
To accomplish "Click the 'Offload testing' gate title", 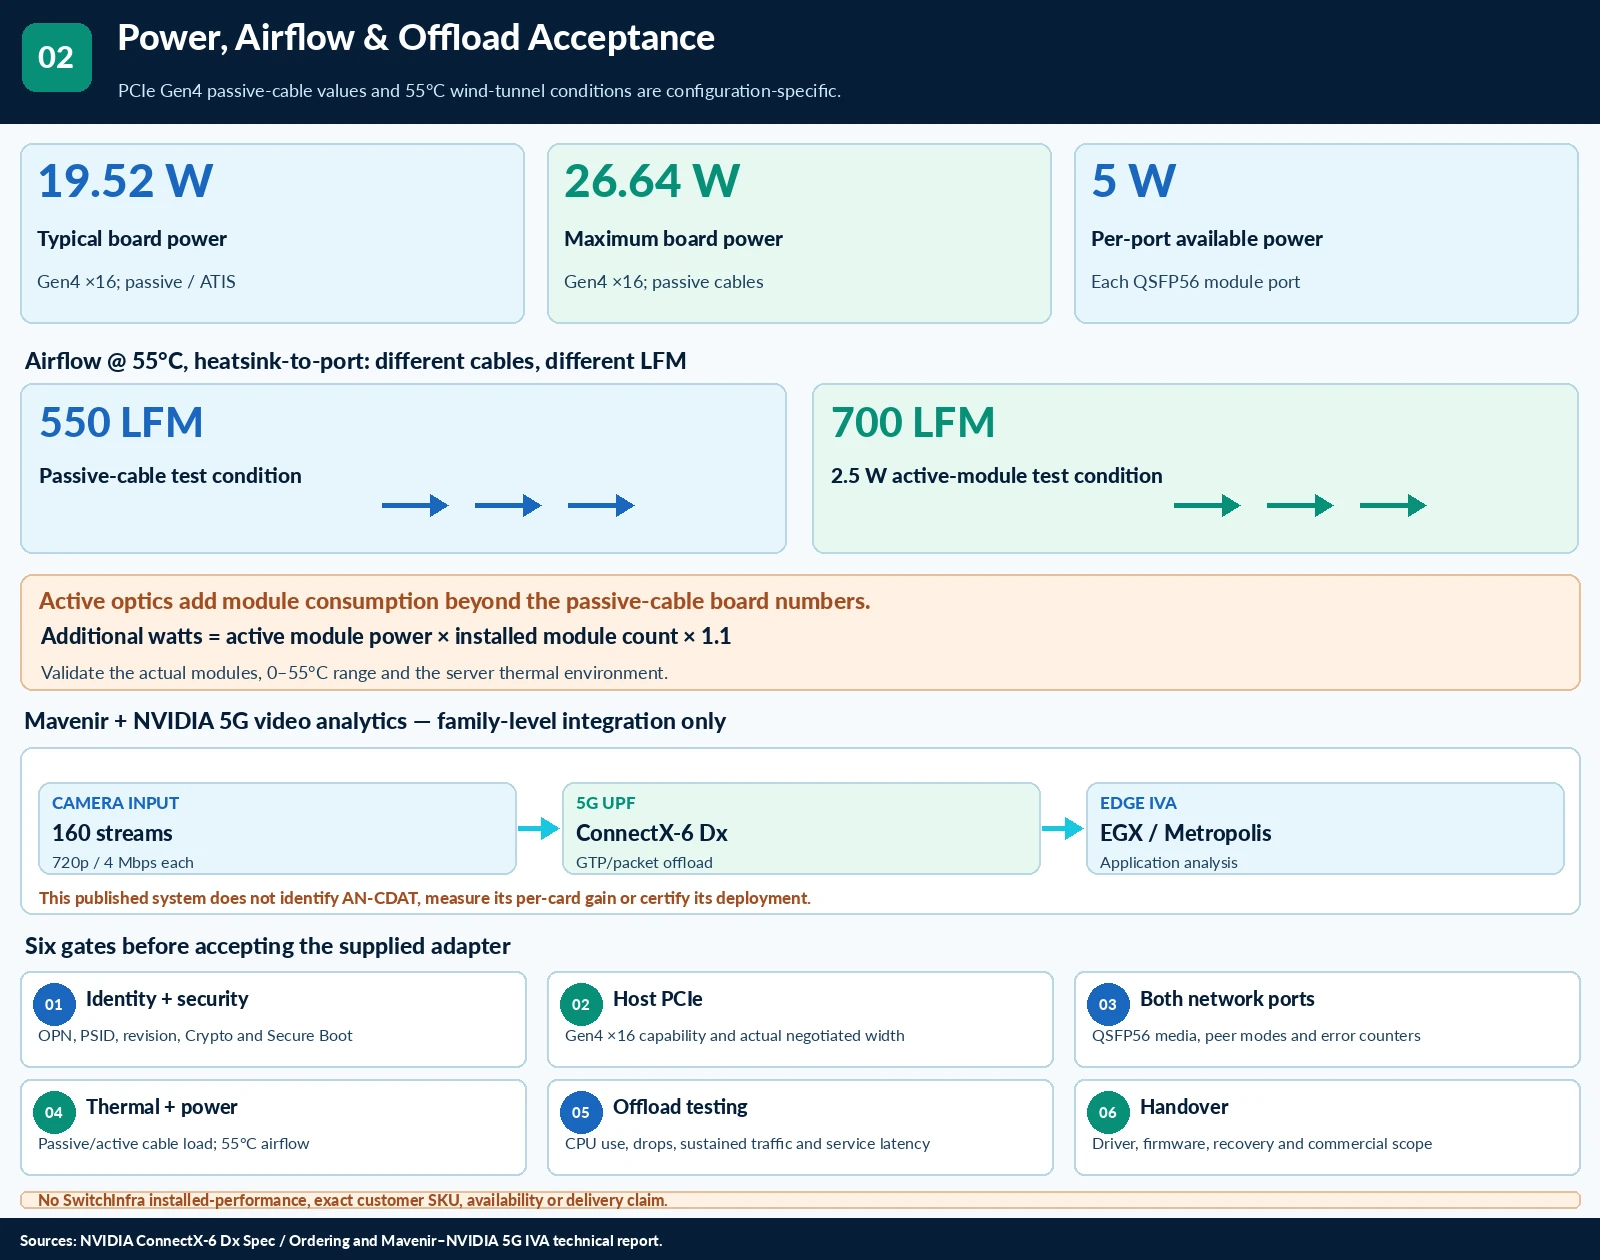I will pyautogui.click(x=680, y=1107).
